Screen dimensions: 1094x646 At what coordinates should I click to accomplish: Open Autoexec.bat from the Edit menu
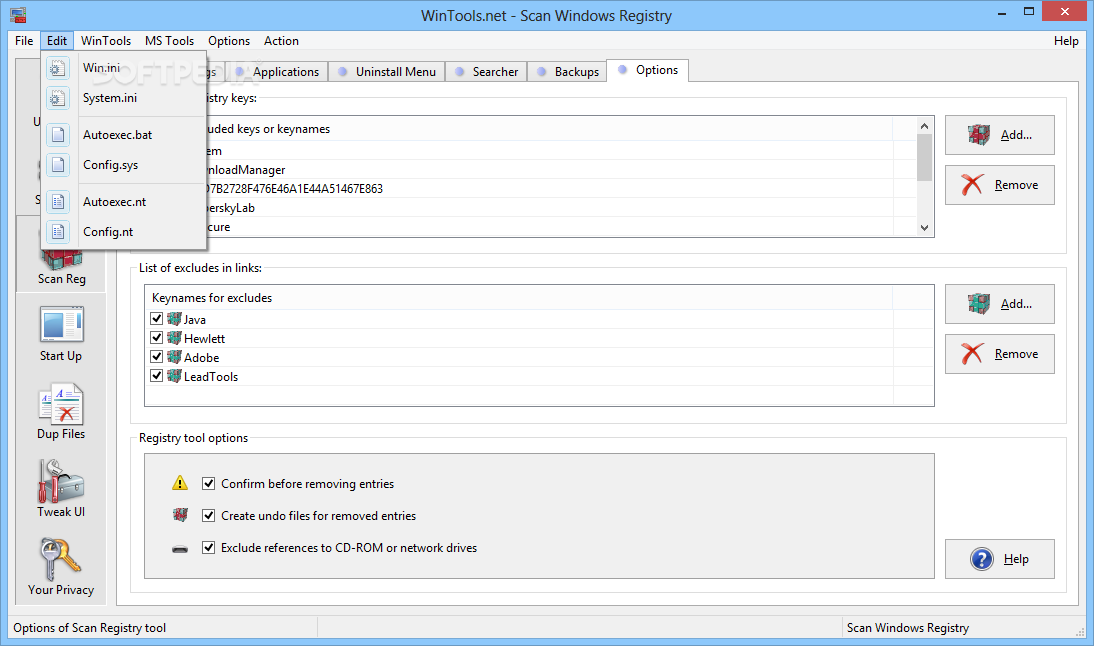(123, 135)
